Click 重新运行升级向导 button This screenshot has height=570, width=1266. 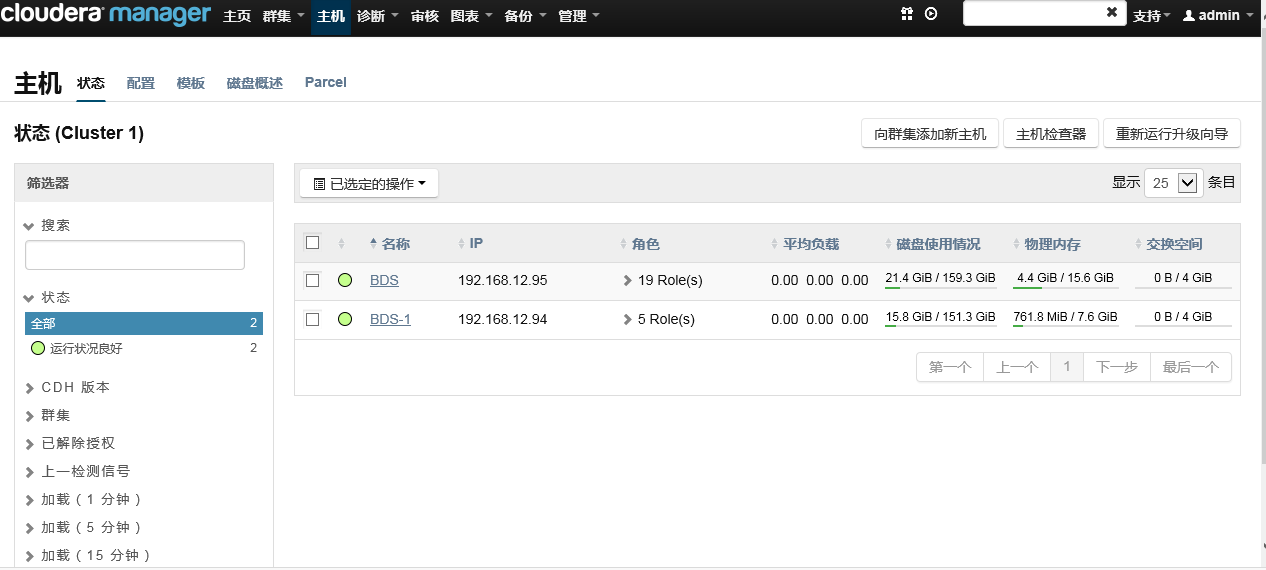pyautogui.click(x=1172, y=133)
